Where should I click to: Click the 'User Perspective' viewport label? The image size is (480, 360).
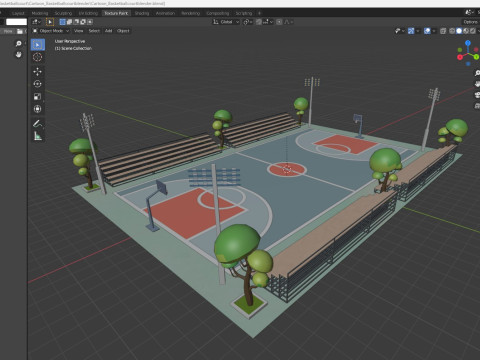pos(70,41)
